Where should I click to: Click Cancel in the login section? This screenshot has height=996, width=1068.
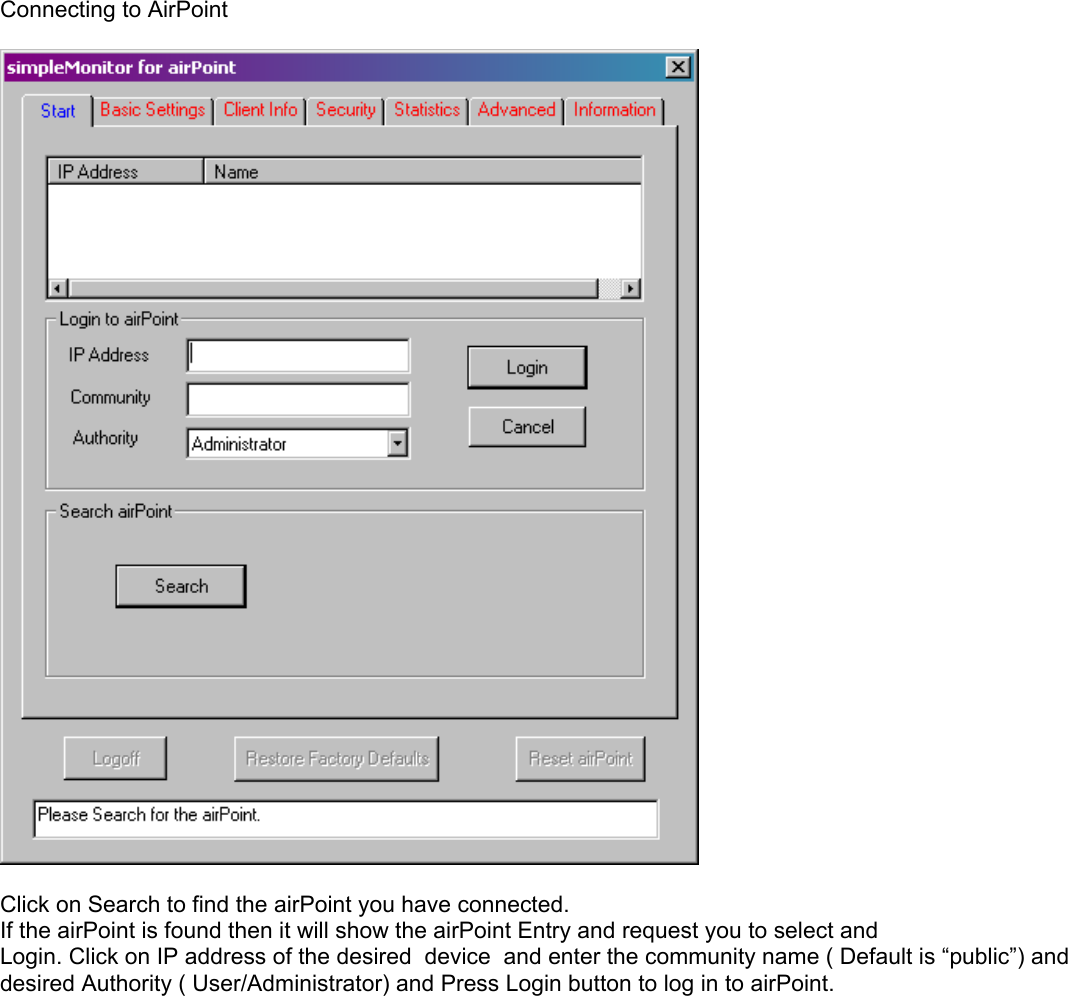527,427
